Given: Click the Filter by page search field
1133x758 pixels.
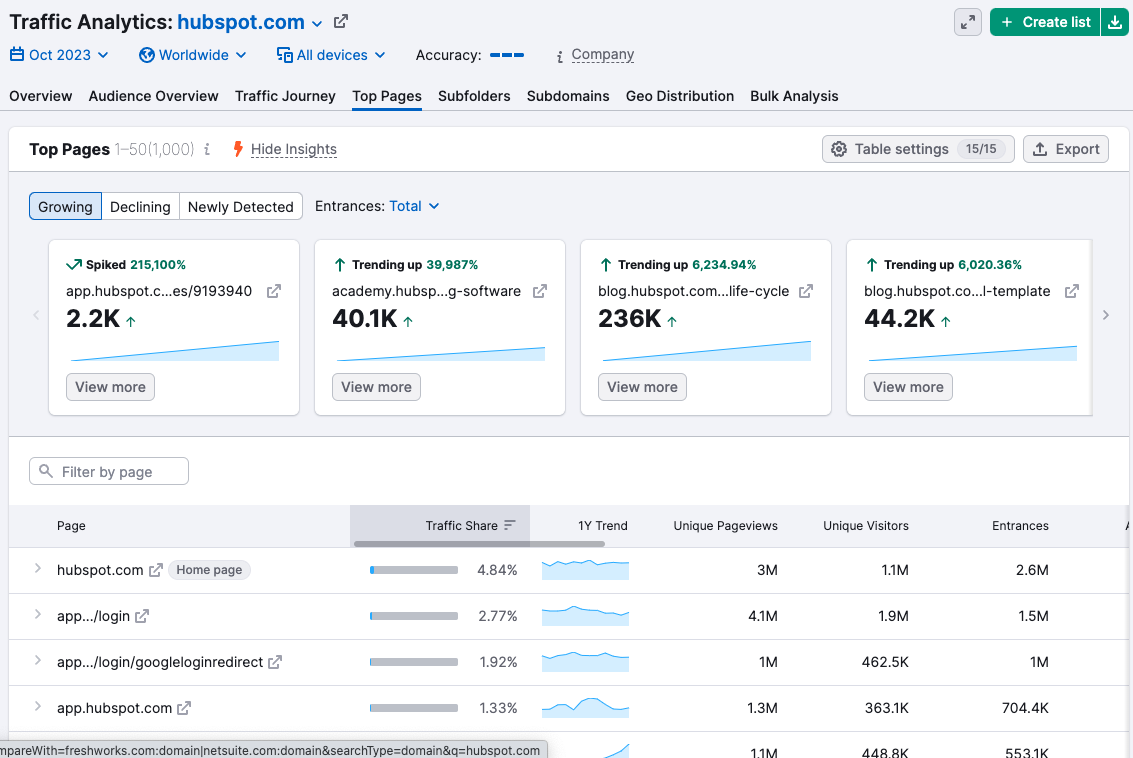Looking at the screenshot, I should [108, 470].
